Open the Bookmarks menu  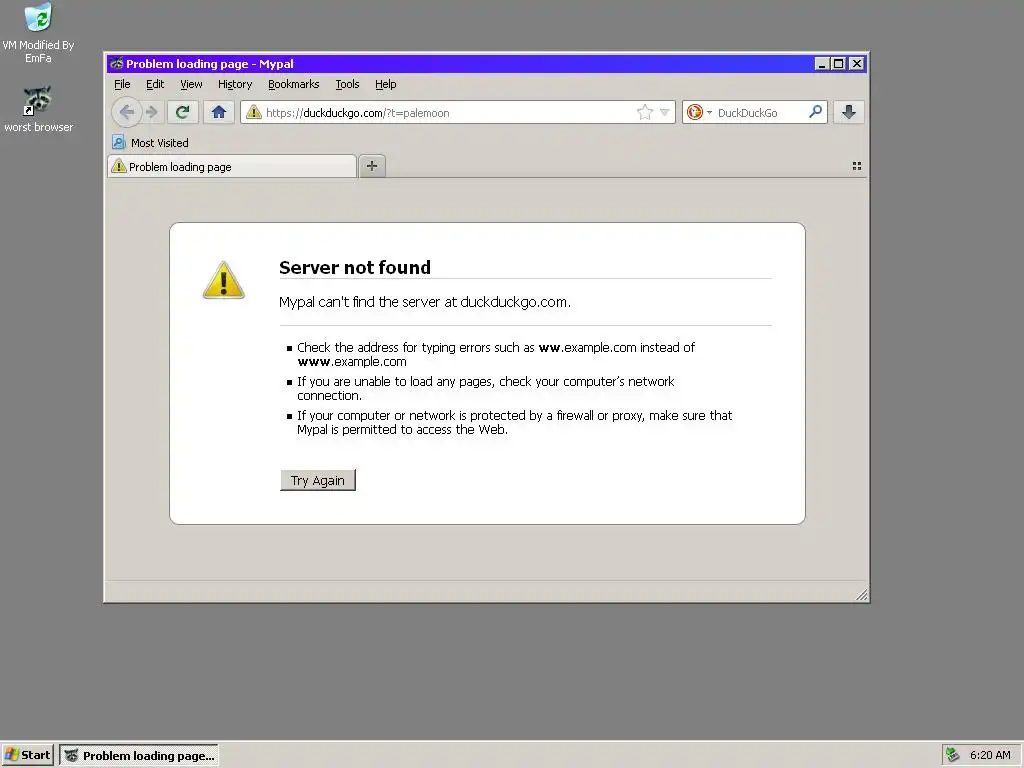[293, 84]
